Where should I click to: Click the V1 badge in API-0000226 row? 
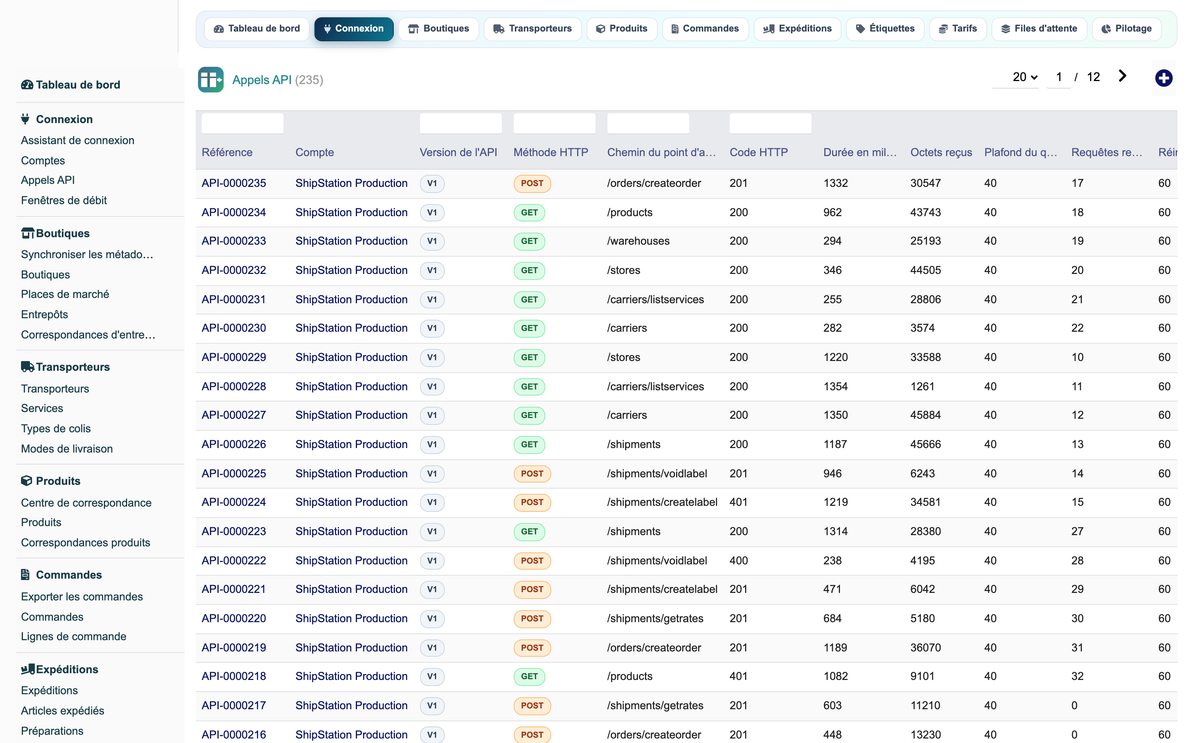[x=432, y=445]
